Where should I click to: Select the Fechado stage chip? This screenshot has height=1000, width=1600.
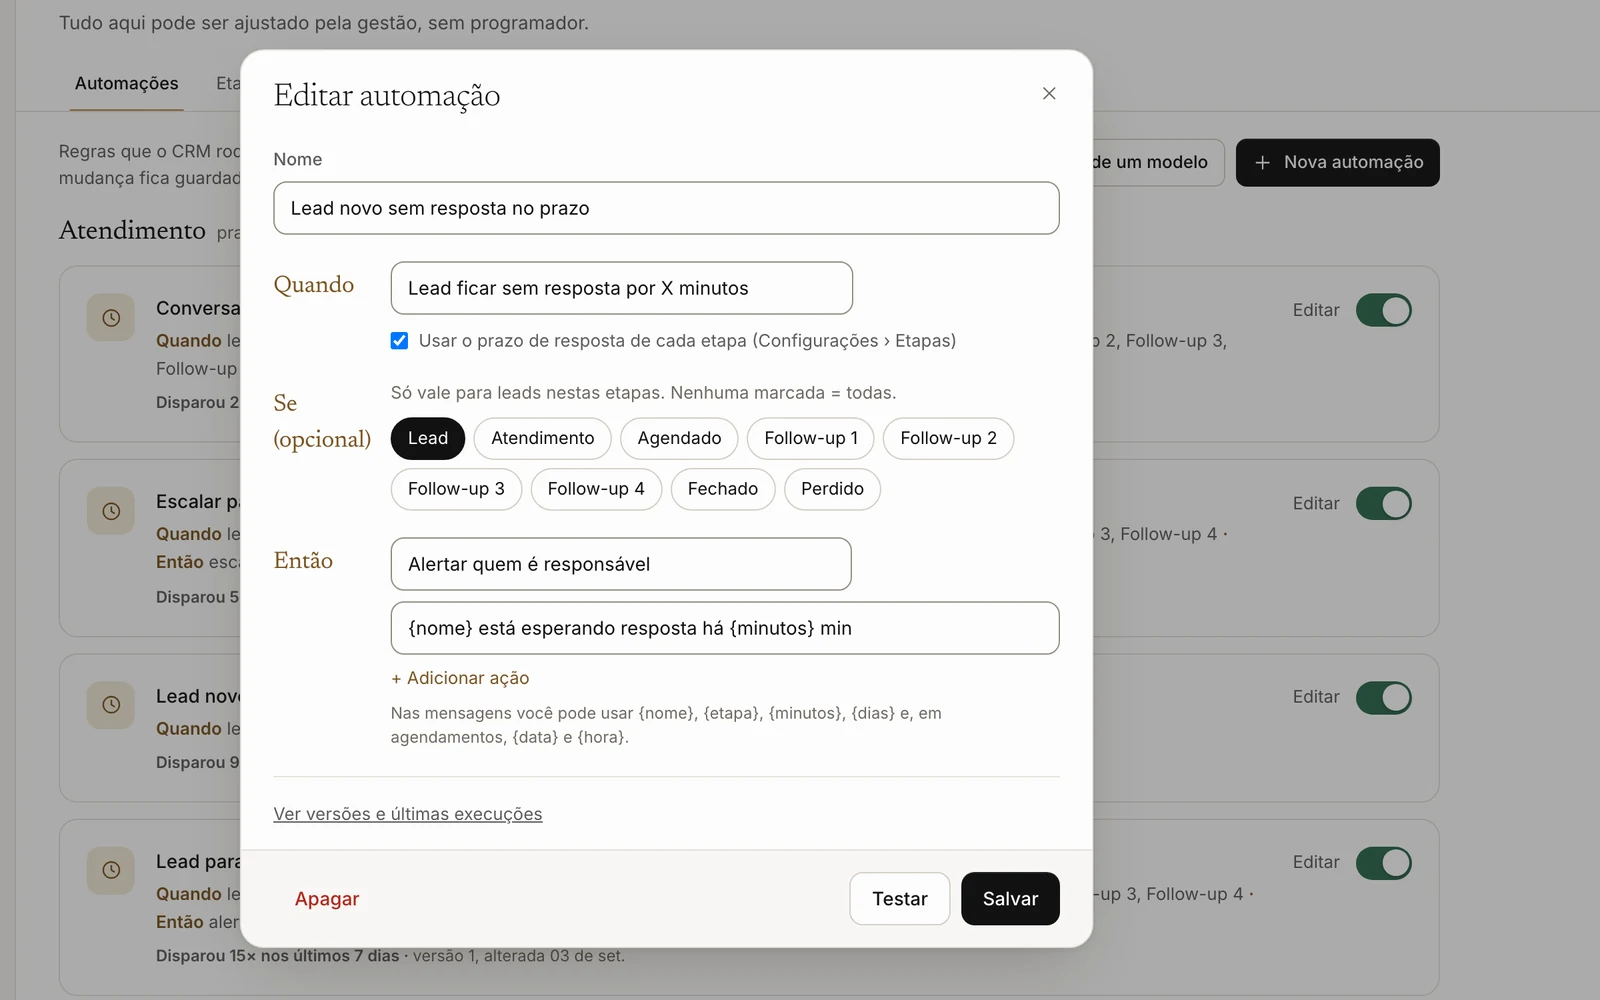click(x=723, y=489)
